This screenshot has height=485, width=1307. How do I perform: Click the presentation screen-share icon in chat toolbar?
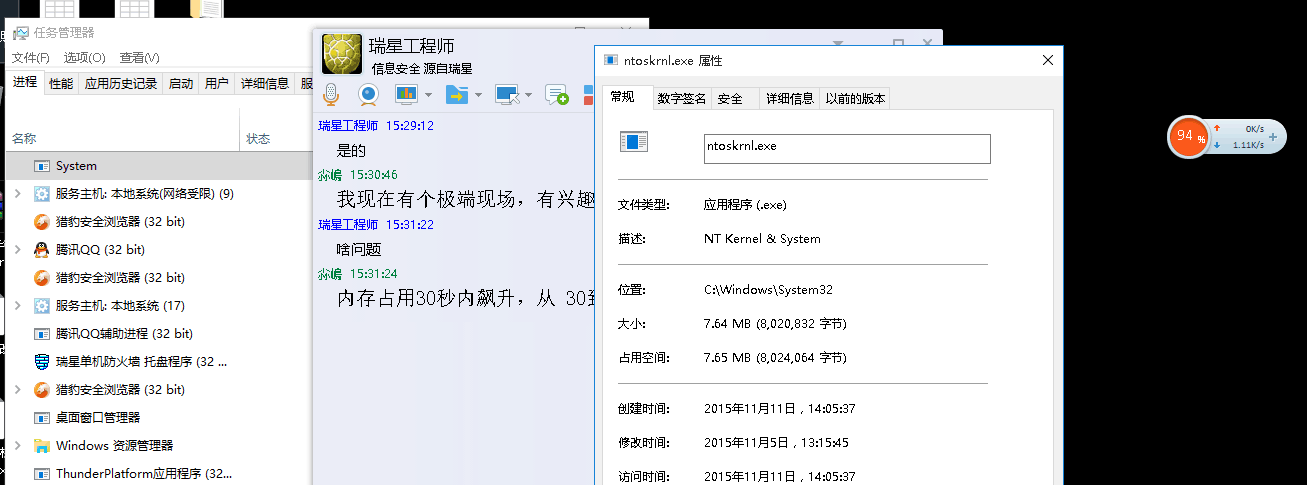pos(406,94)
